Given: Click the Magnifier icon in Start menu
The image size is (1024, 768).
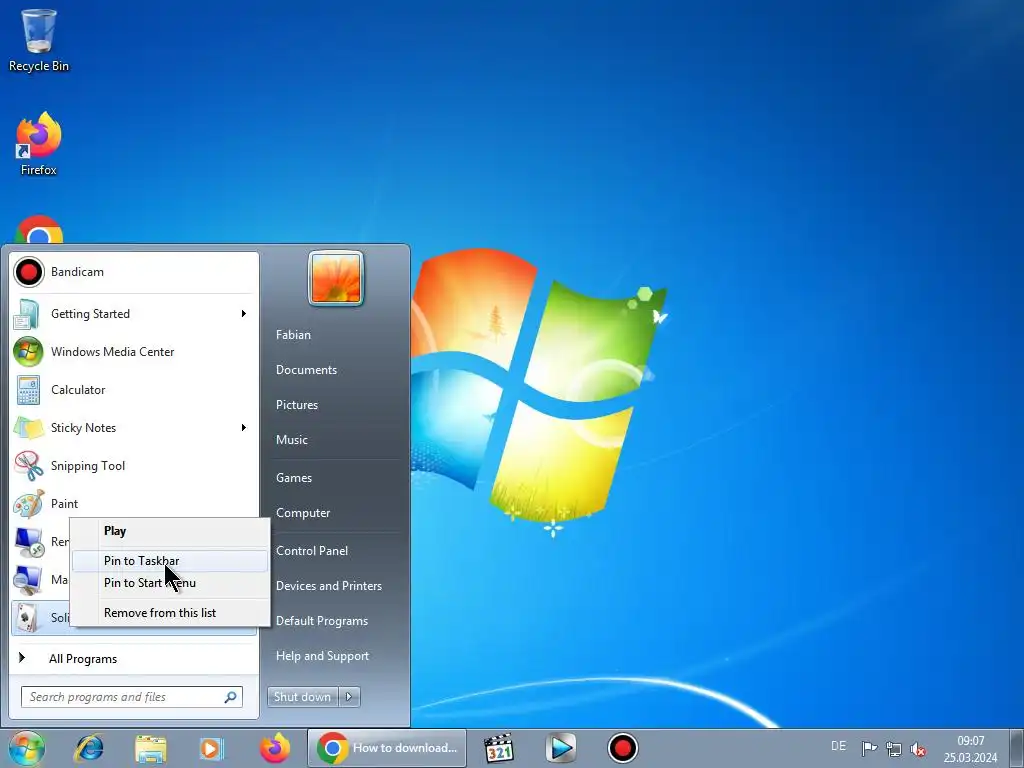Looking at the screenshot, I should [x=29, y=579].
